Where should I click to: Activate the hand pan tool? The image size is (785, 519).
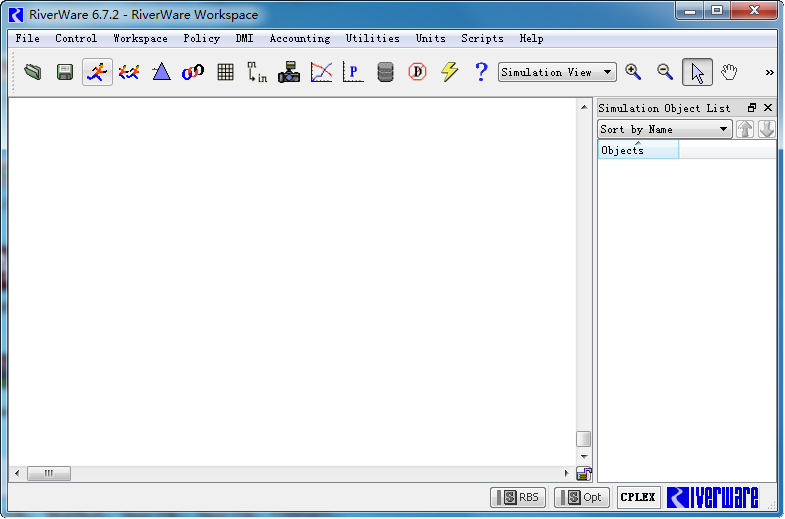[x=729, y=72]
